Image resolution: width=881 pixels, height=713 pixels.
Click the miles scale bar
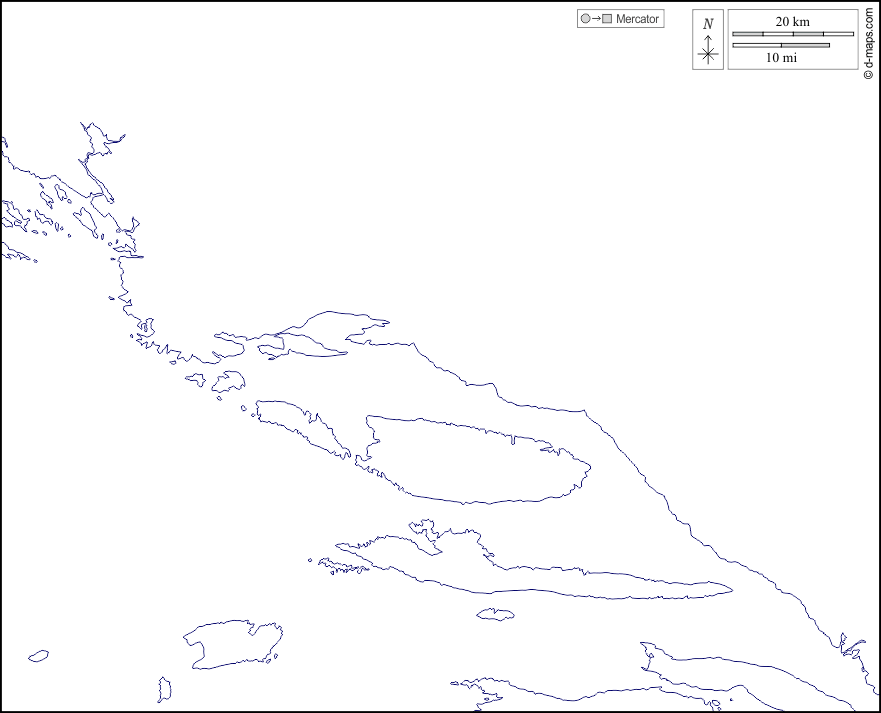coord(780,45)
